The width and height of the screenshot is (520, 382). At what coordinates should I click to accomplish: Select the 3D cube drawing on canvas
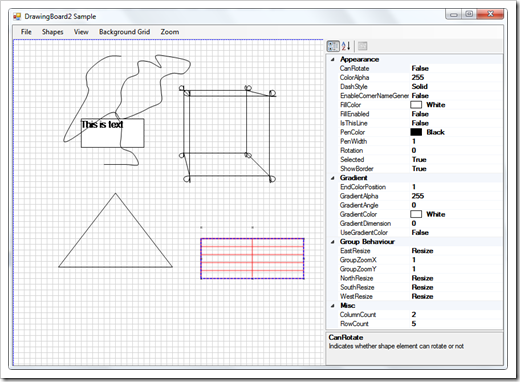(228, 133)
